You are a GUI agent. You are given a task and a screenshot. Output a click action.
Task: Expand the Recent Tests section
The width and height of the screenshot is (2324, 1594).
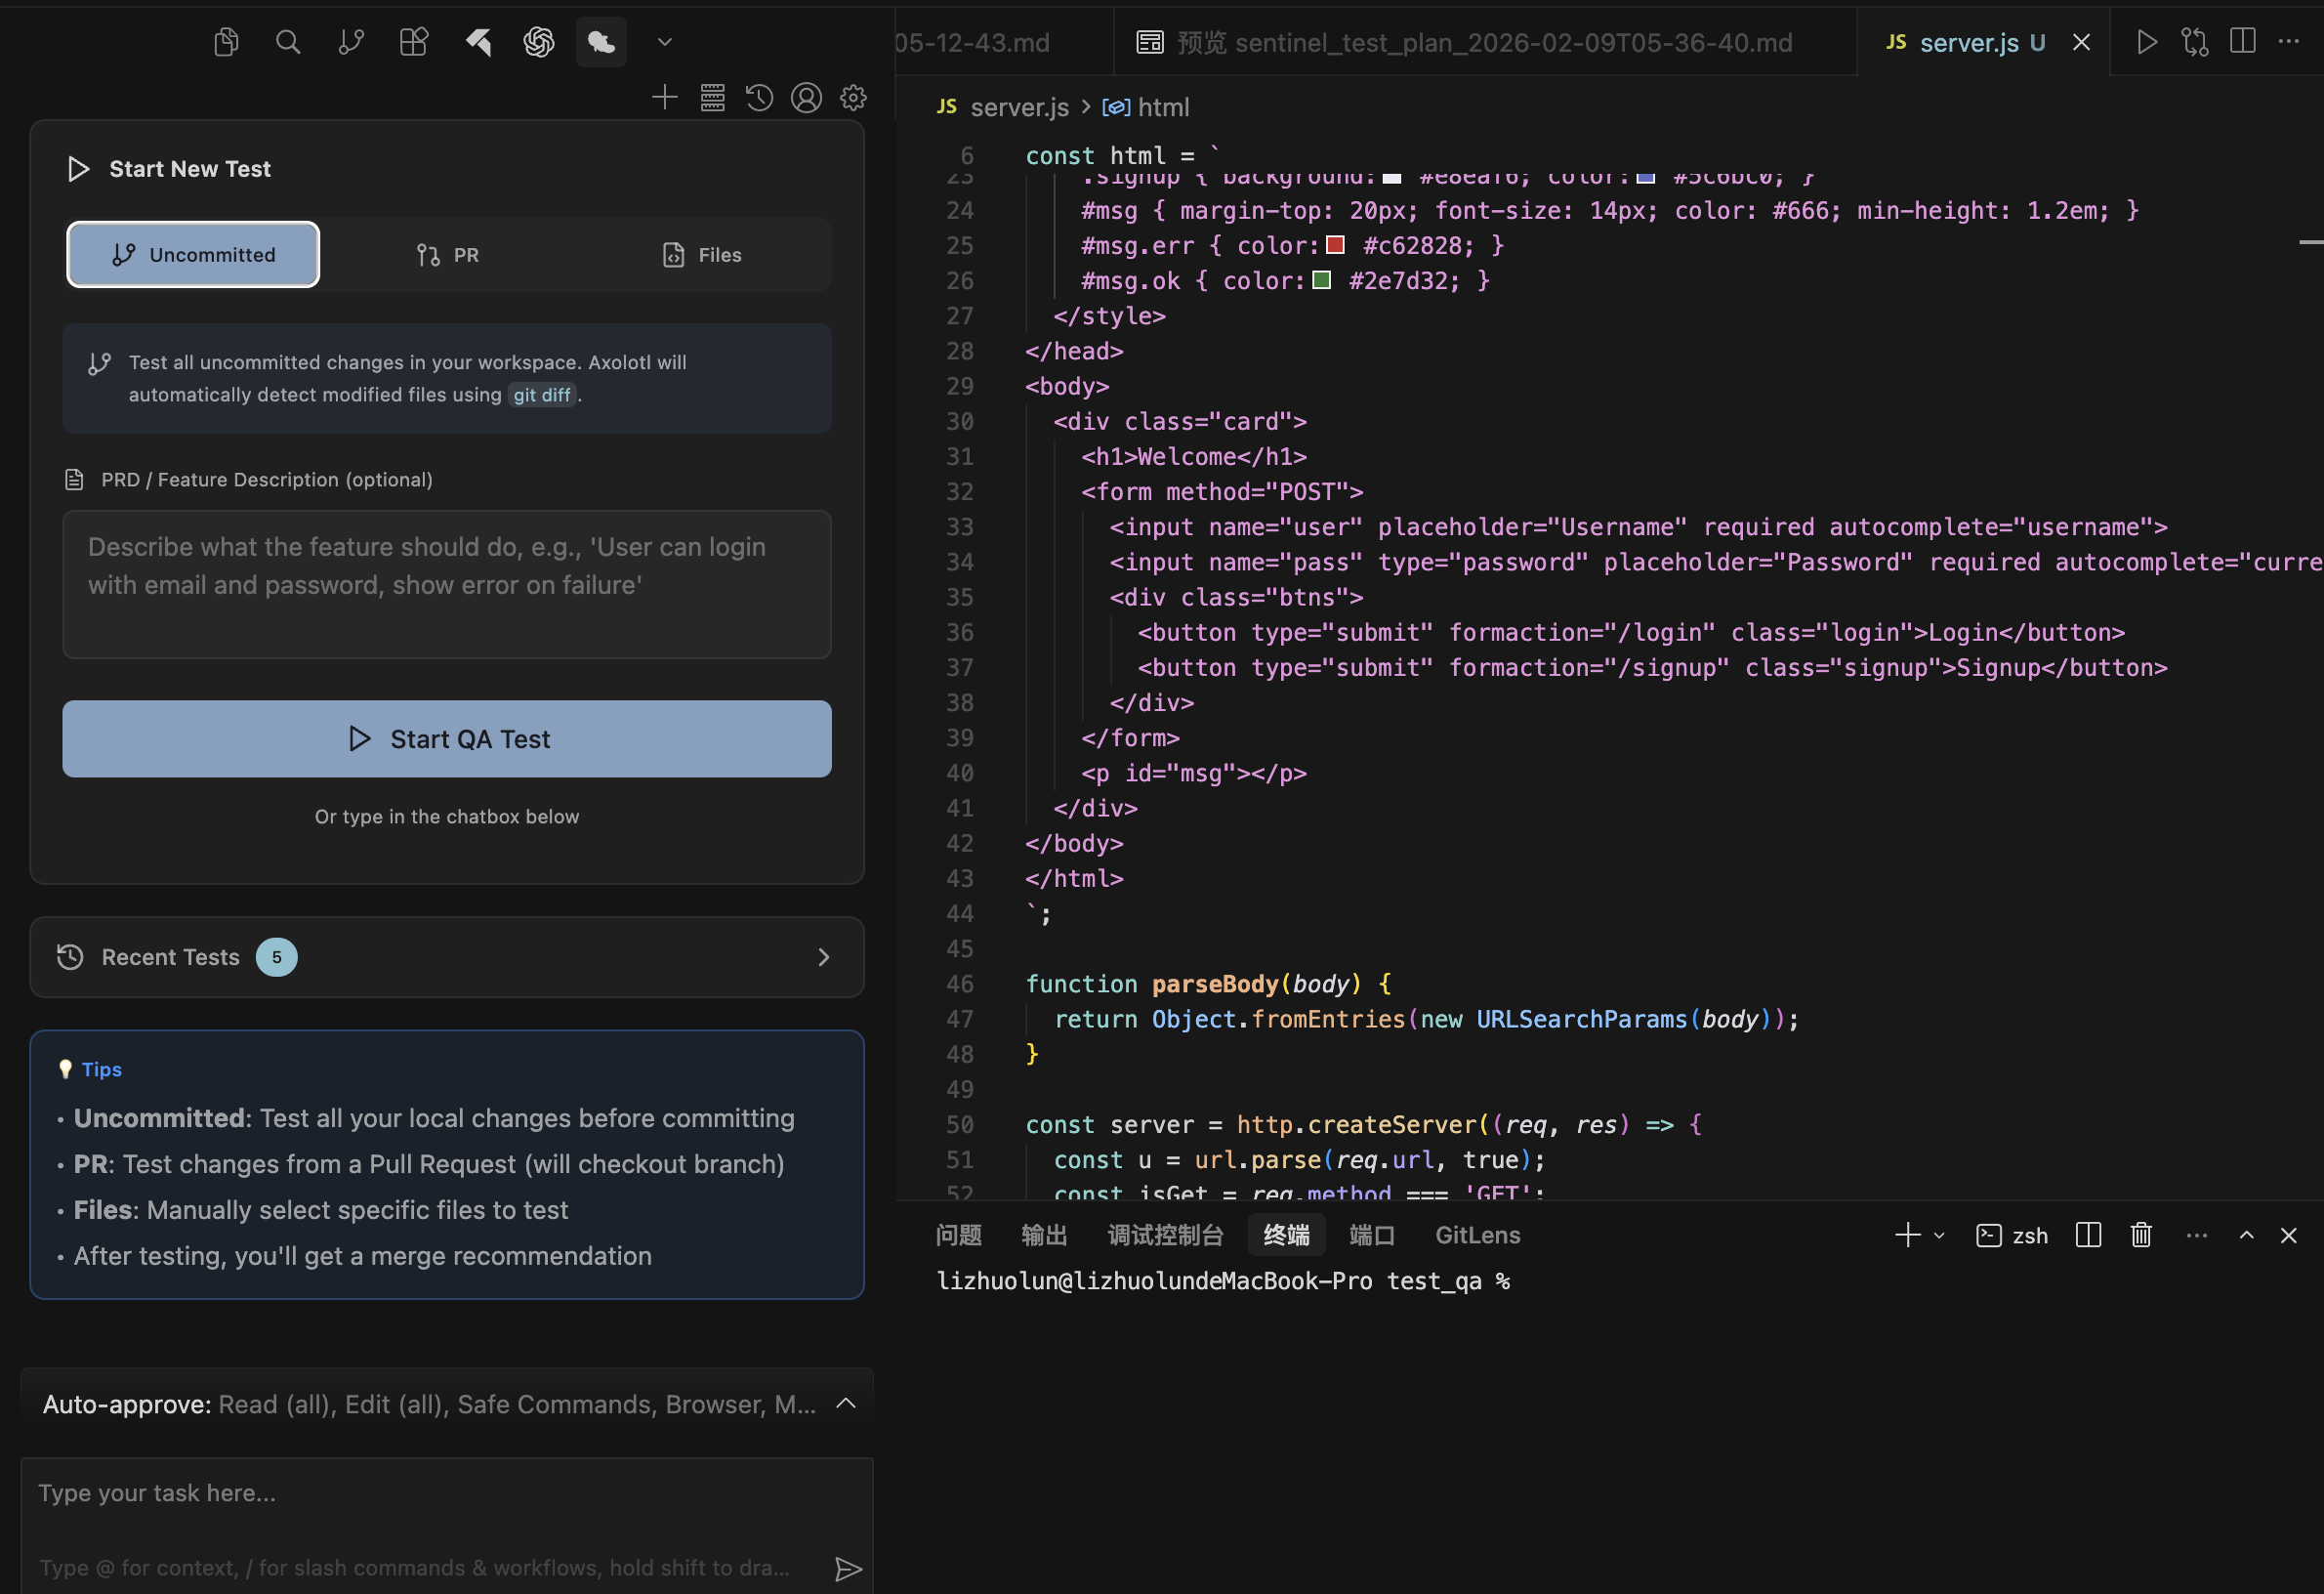[x=823, y=957]
